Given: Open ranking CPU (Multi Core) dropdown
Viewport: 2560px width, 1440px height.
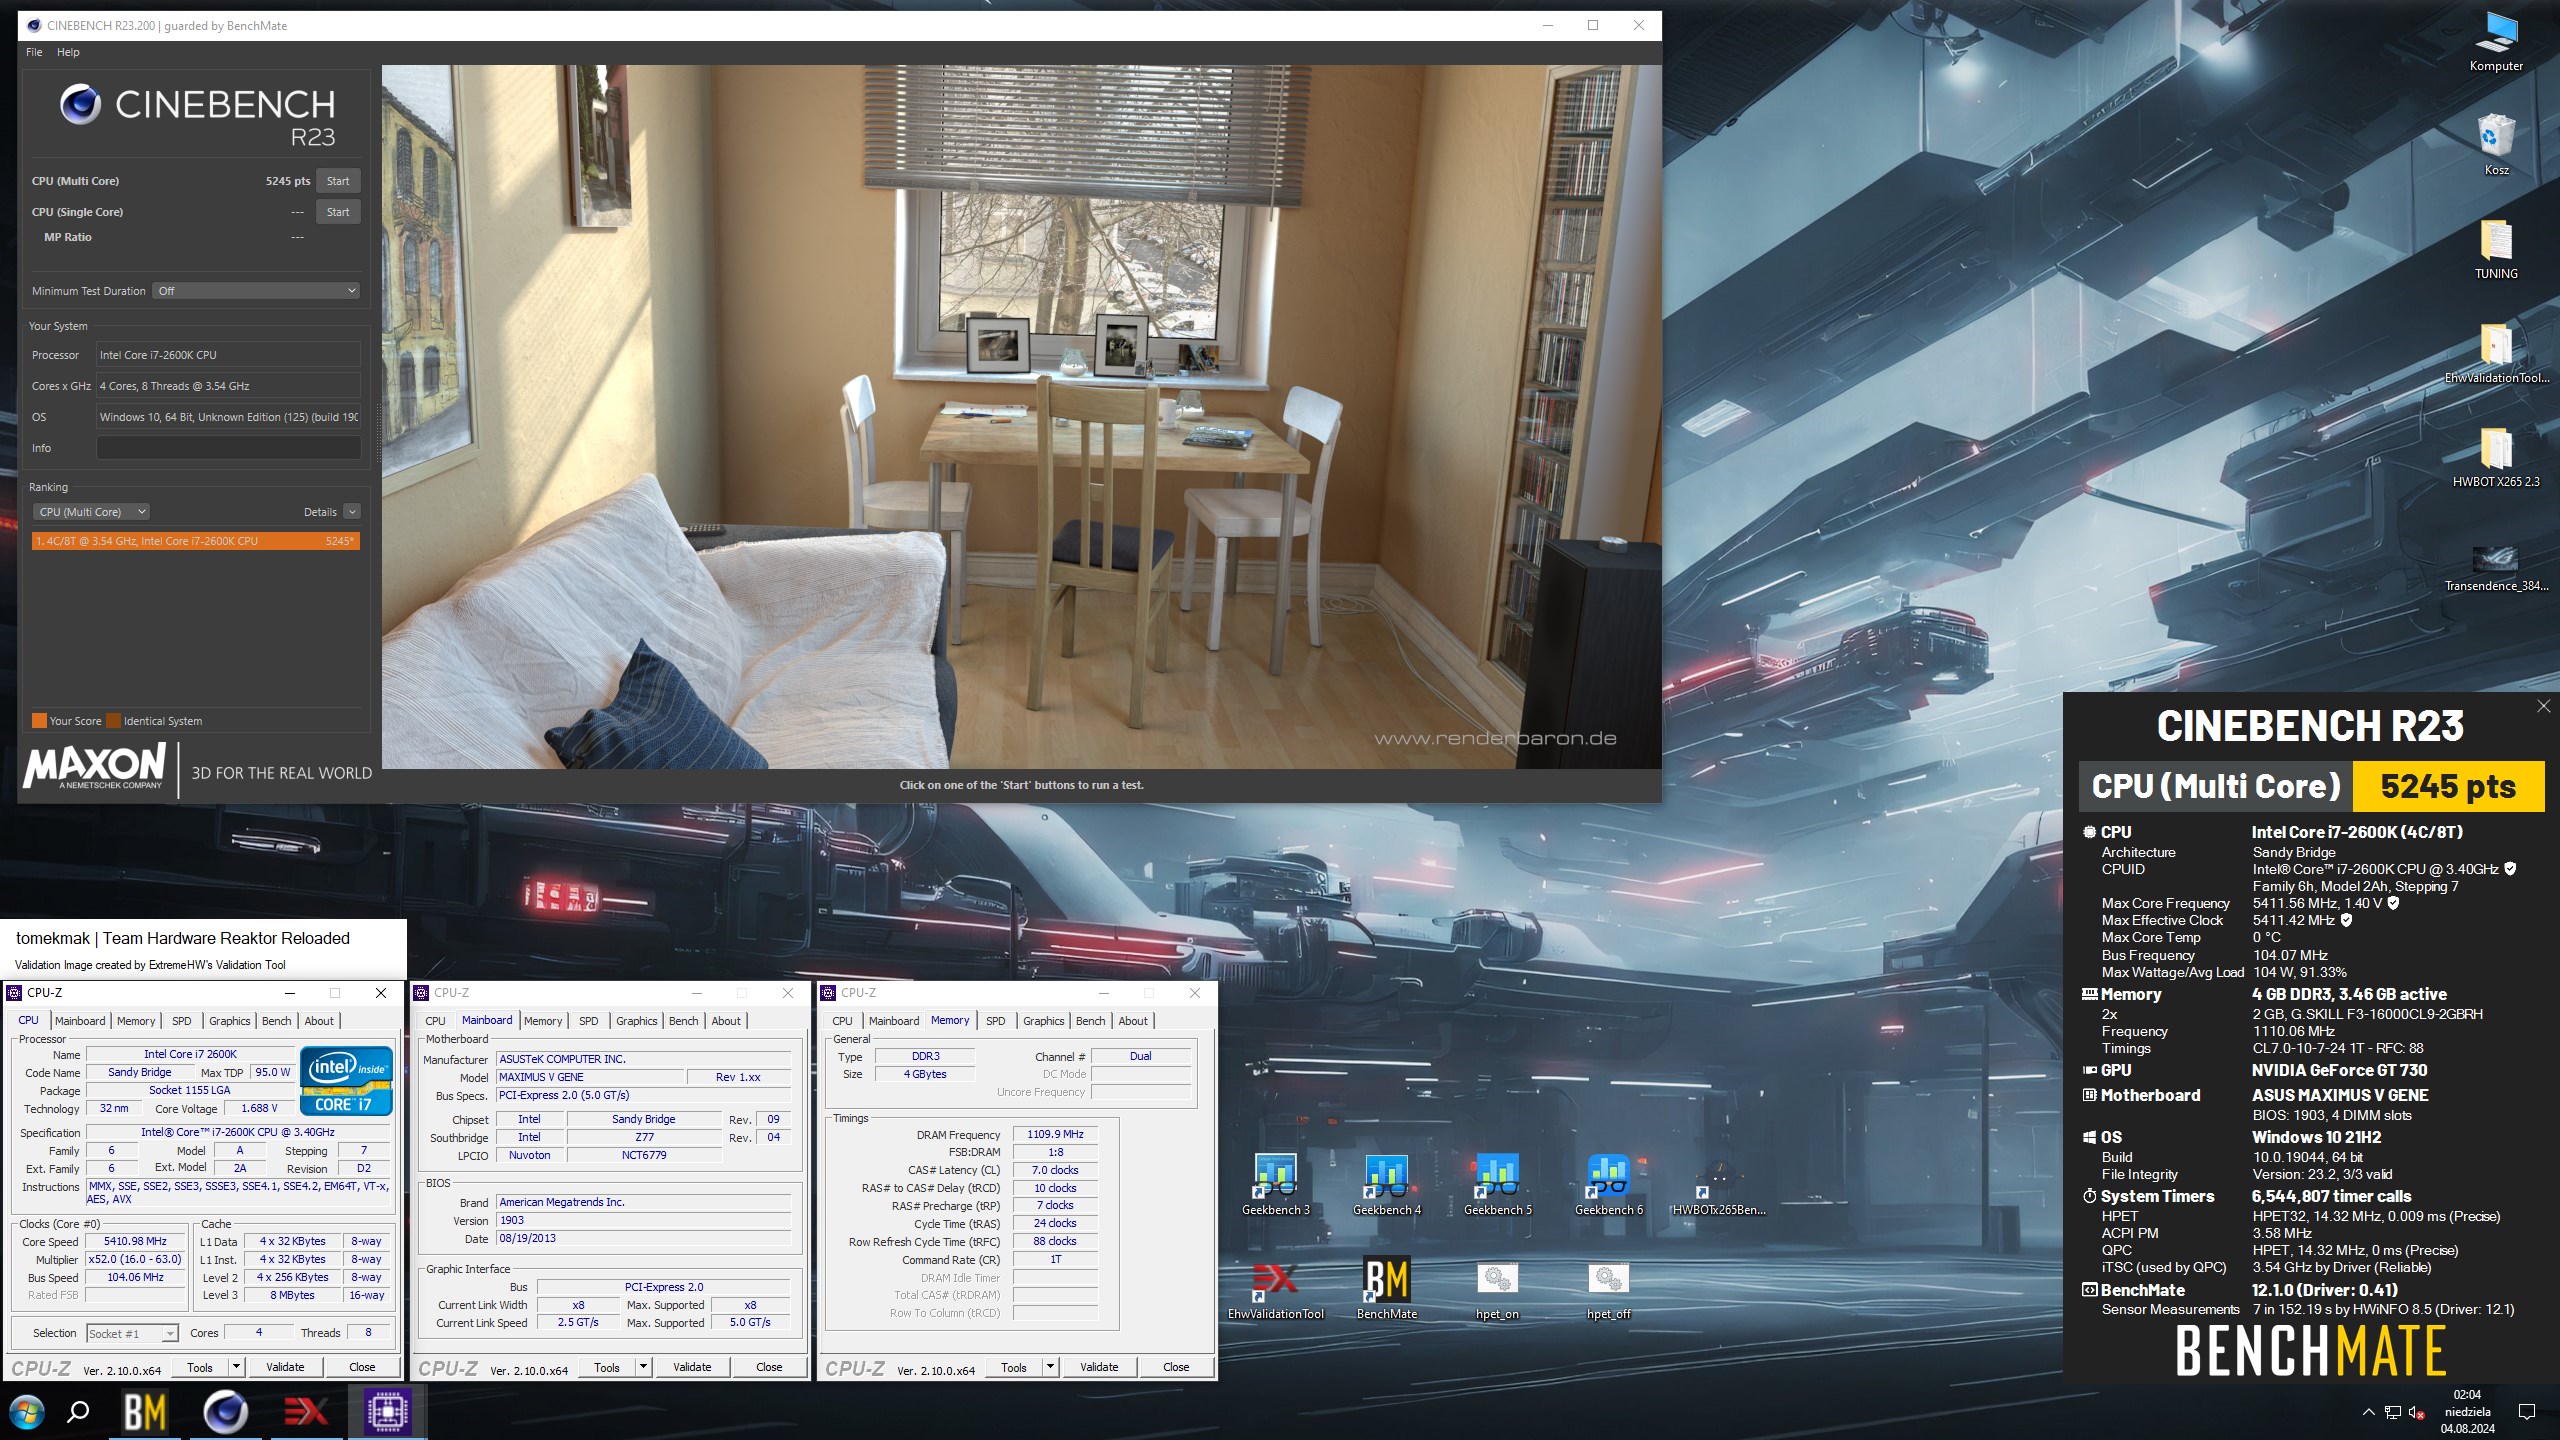Looking at the screenshot, I should (91, 512).
